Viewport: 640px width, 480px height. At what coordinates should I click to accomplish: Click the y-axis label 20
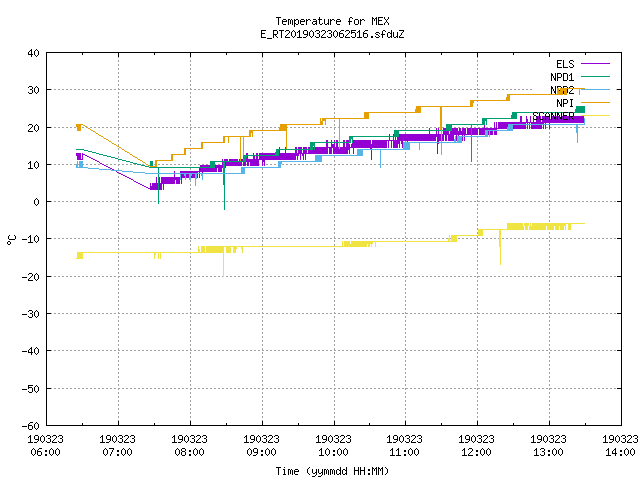click(33, 128)
